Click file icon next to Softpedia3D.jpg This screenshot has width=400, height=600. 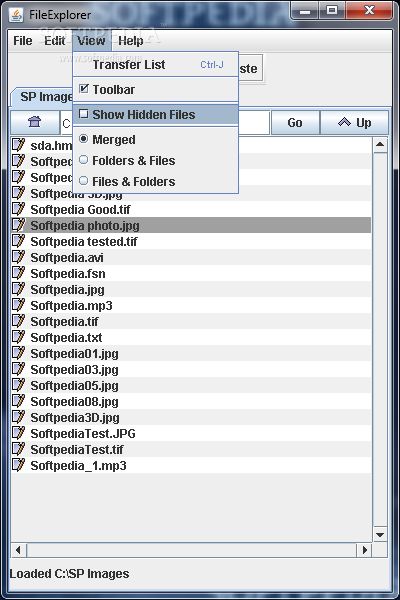pos(18,417)
